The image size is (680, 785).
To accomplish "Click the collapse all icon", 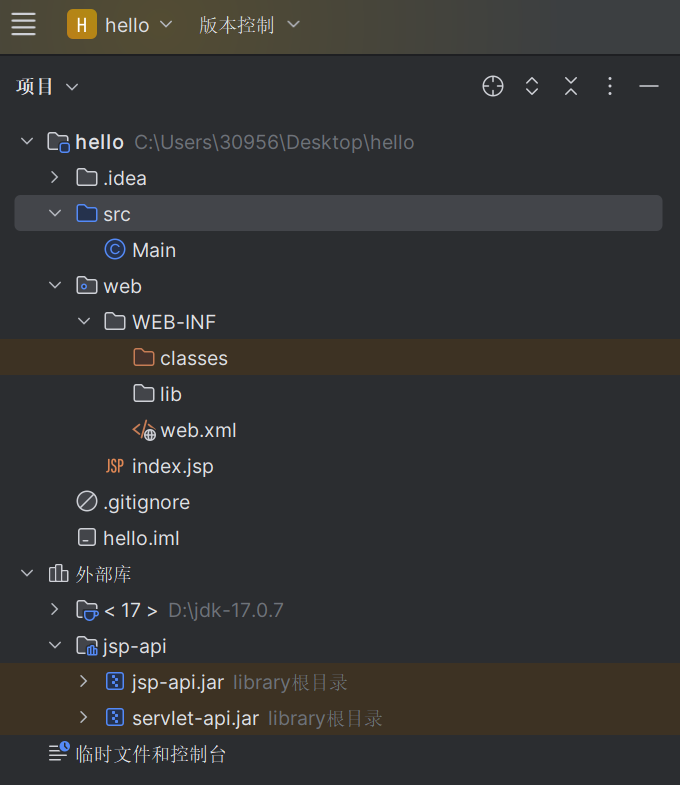I will pos(570,86).
